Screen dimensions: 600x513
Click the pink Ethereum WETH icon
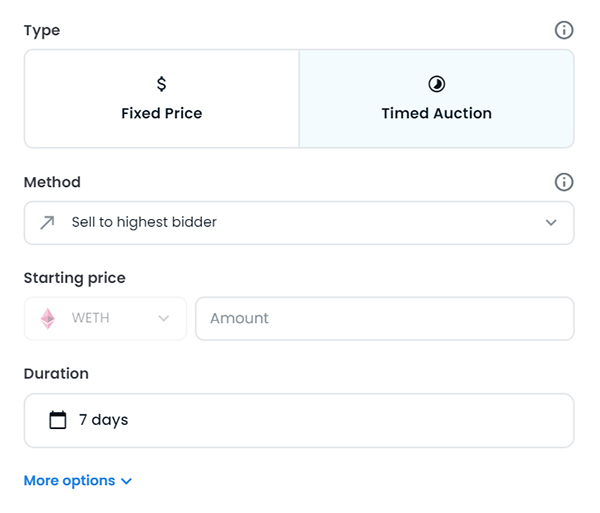tap(48, 319)
